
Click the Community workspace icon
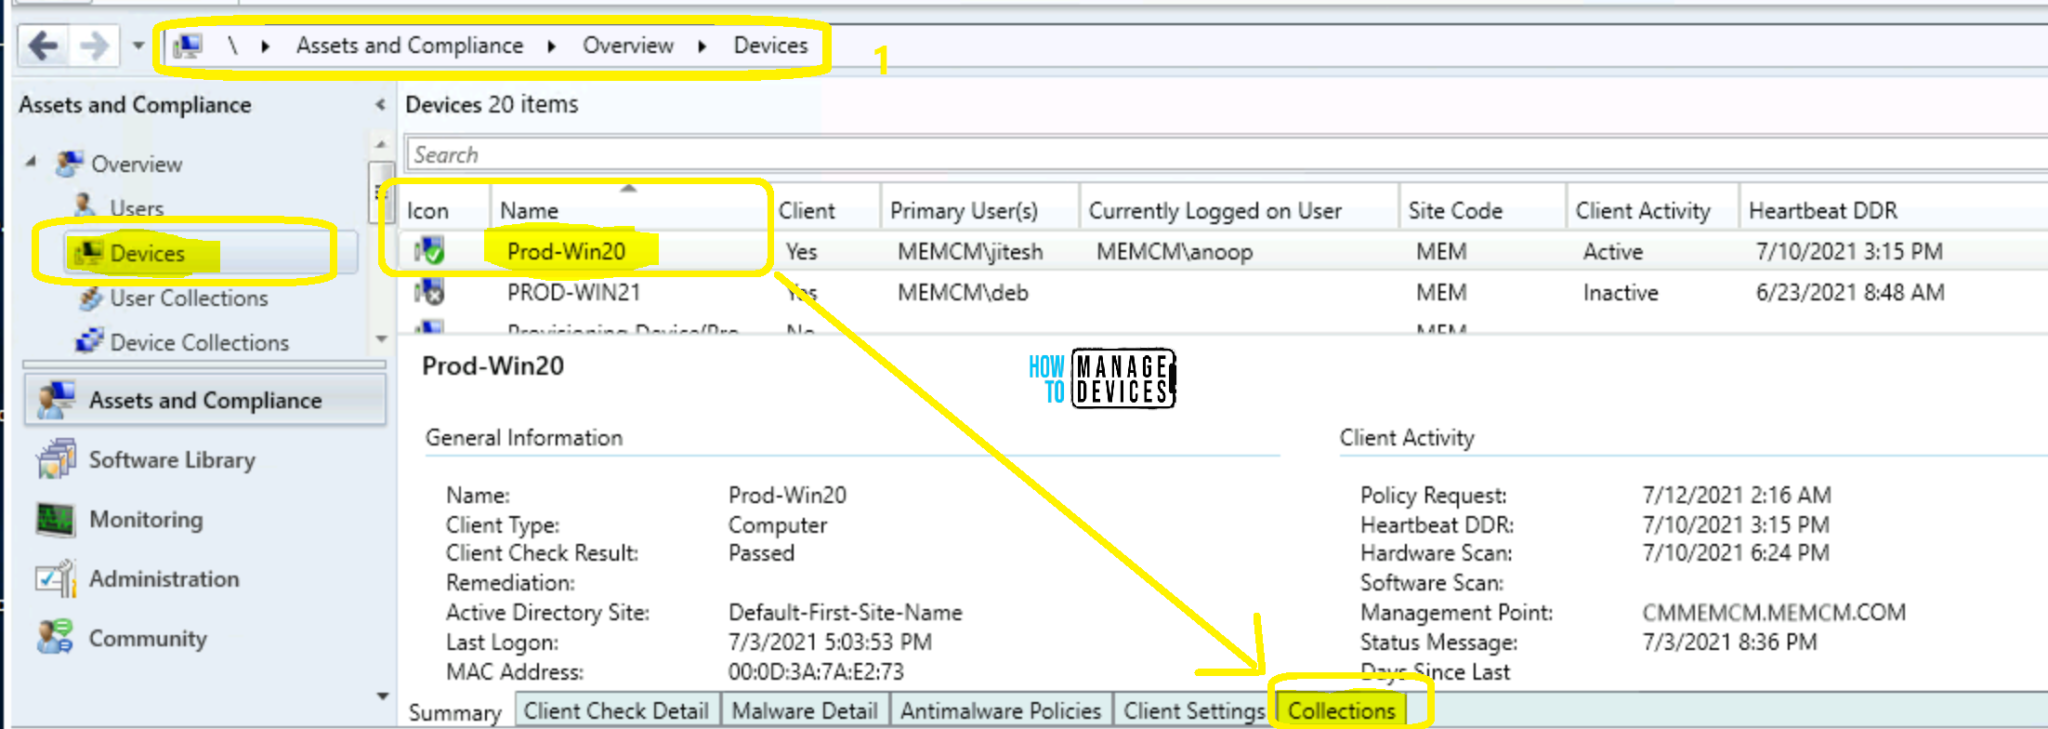point(55,637)
